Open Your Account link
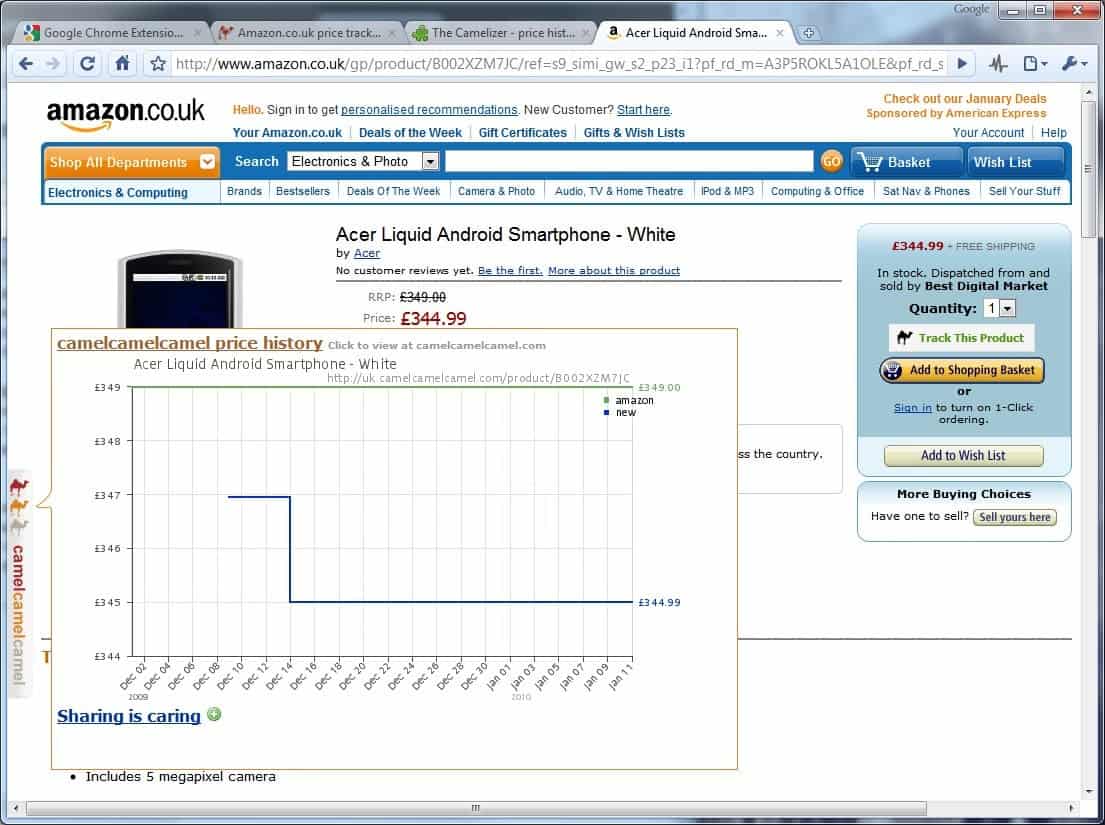Viewport: 1105px width, 825px height. (x=988, y=132)
